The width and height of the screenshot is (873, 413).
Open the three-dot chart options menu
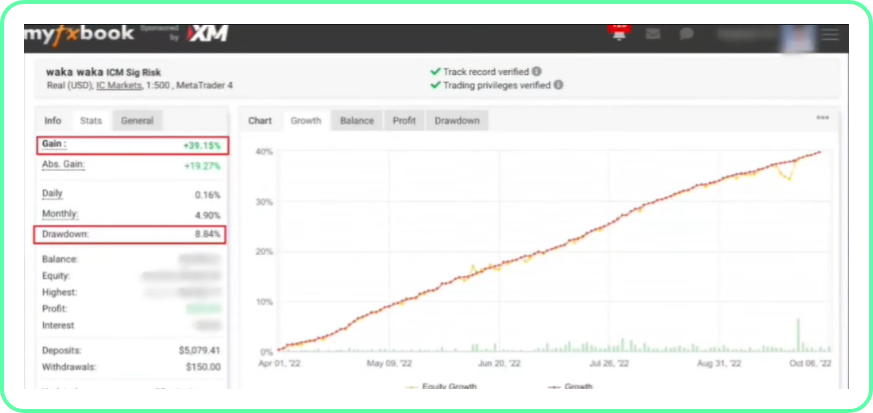click(822, 118)
